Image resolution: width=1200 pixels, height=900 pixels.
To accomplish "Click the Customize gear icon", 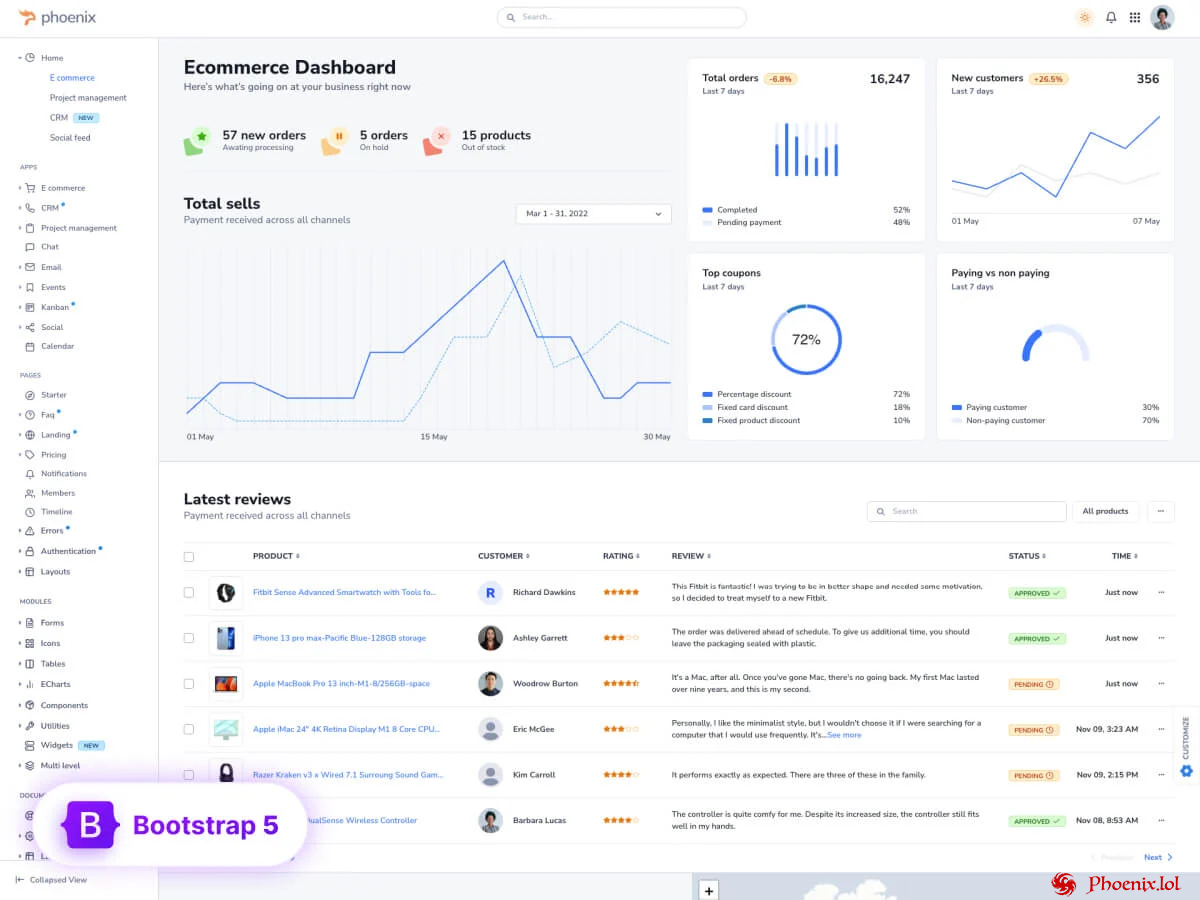I will [1186, 771].
